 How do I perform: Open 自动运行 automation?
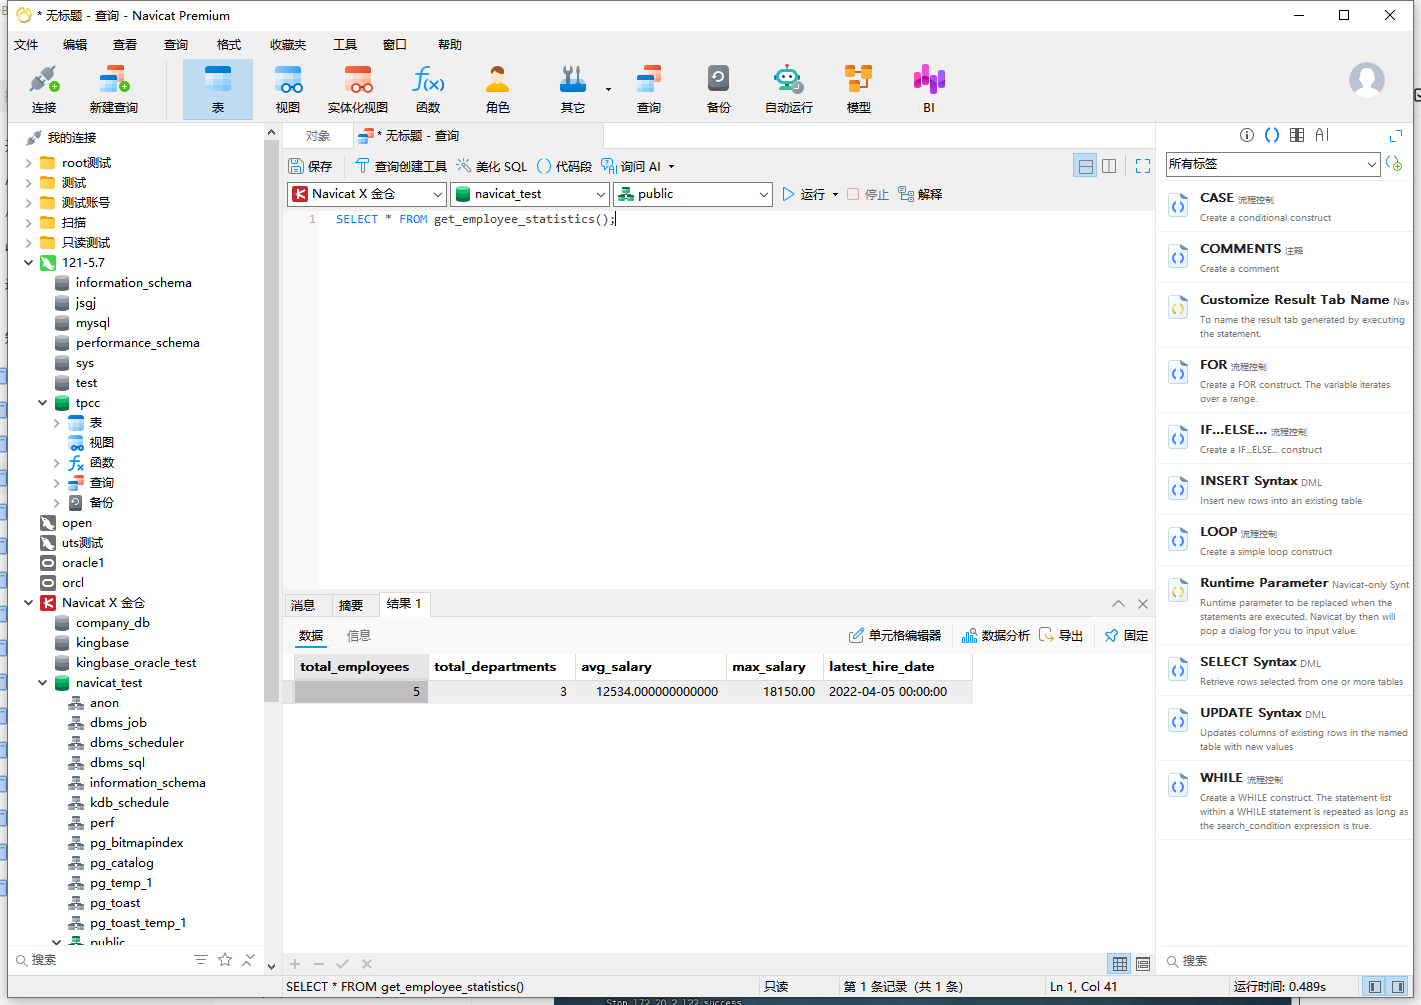coord(789,89)
